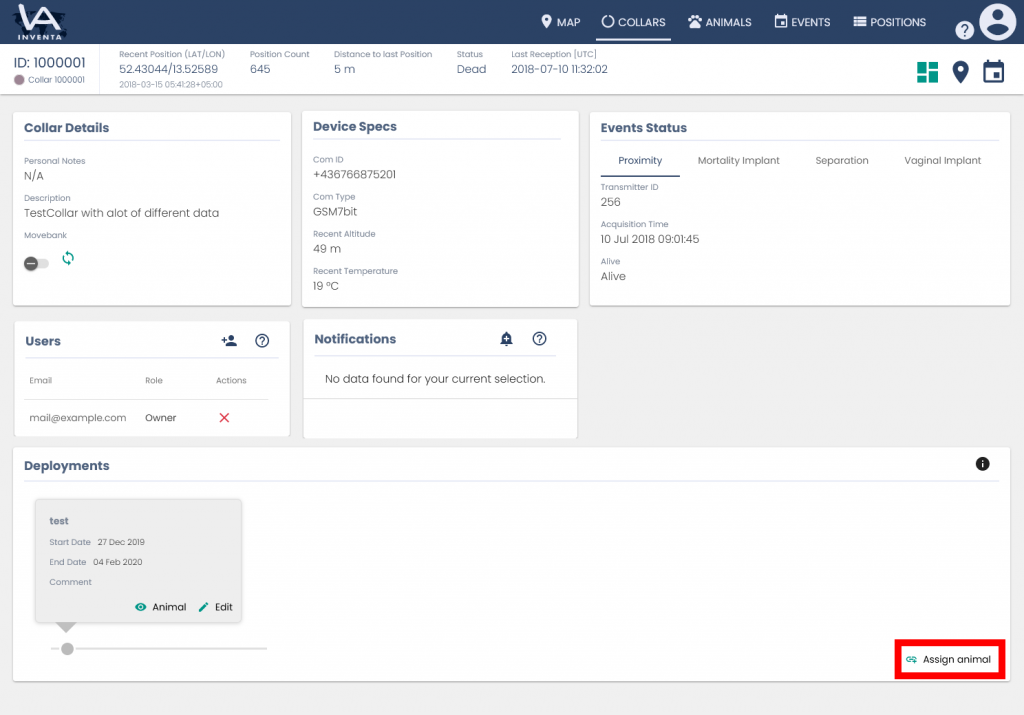Viewport: 1024px width, 715px height.
Task: Open the user profile avatar menu
Action: coord(997,22)
